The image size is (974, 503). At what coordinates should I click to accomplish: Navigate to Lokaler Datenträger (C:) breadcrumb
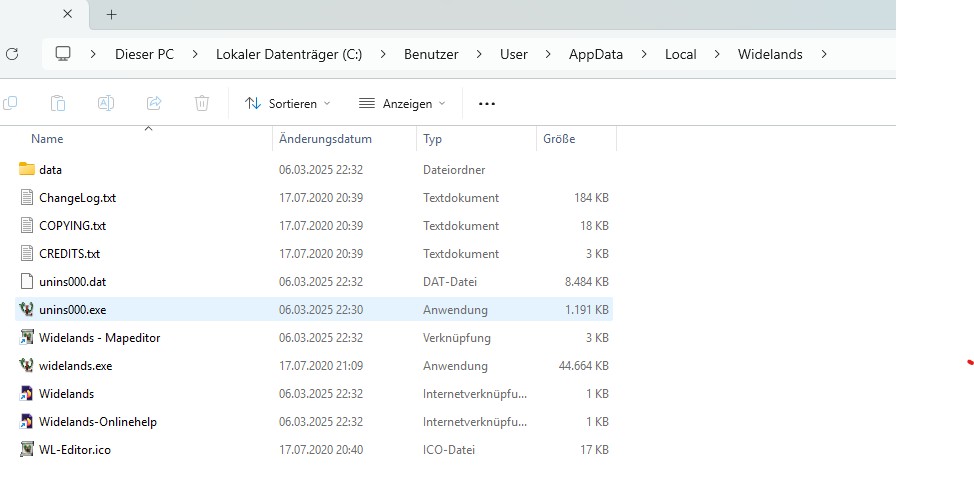tap(289, 55)
